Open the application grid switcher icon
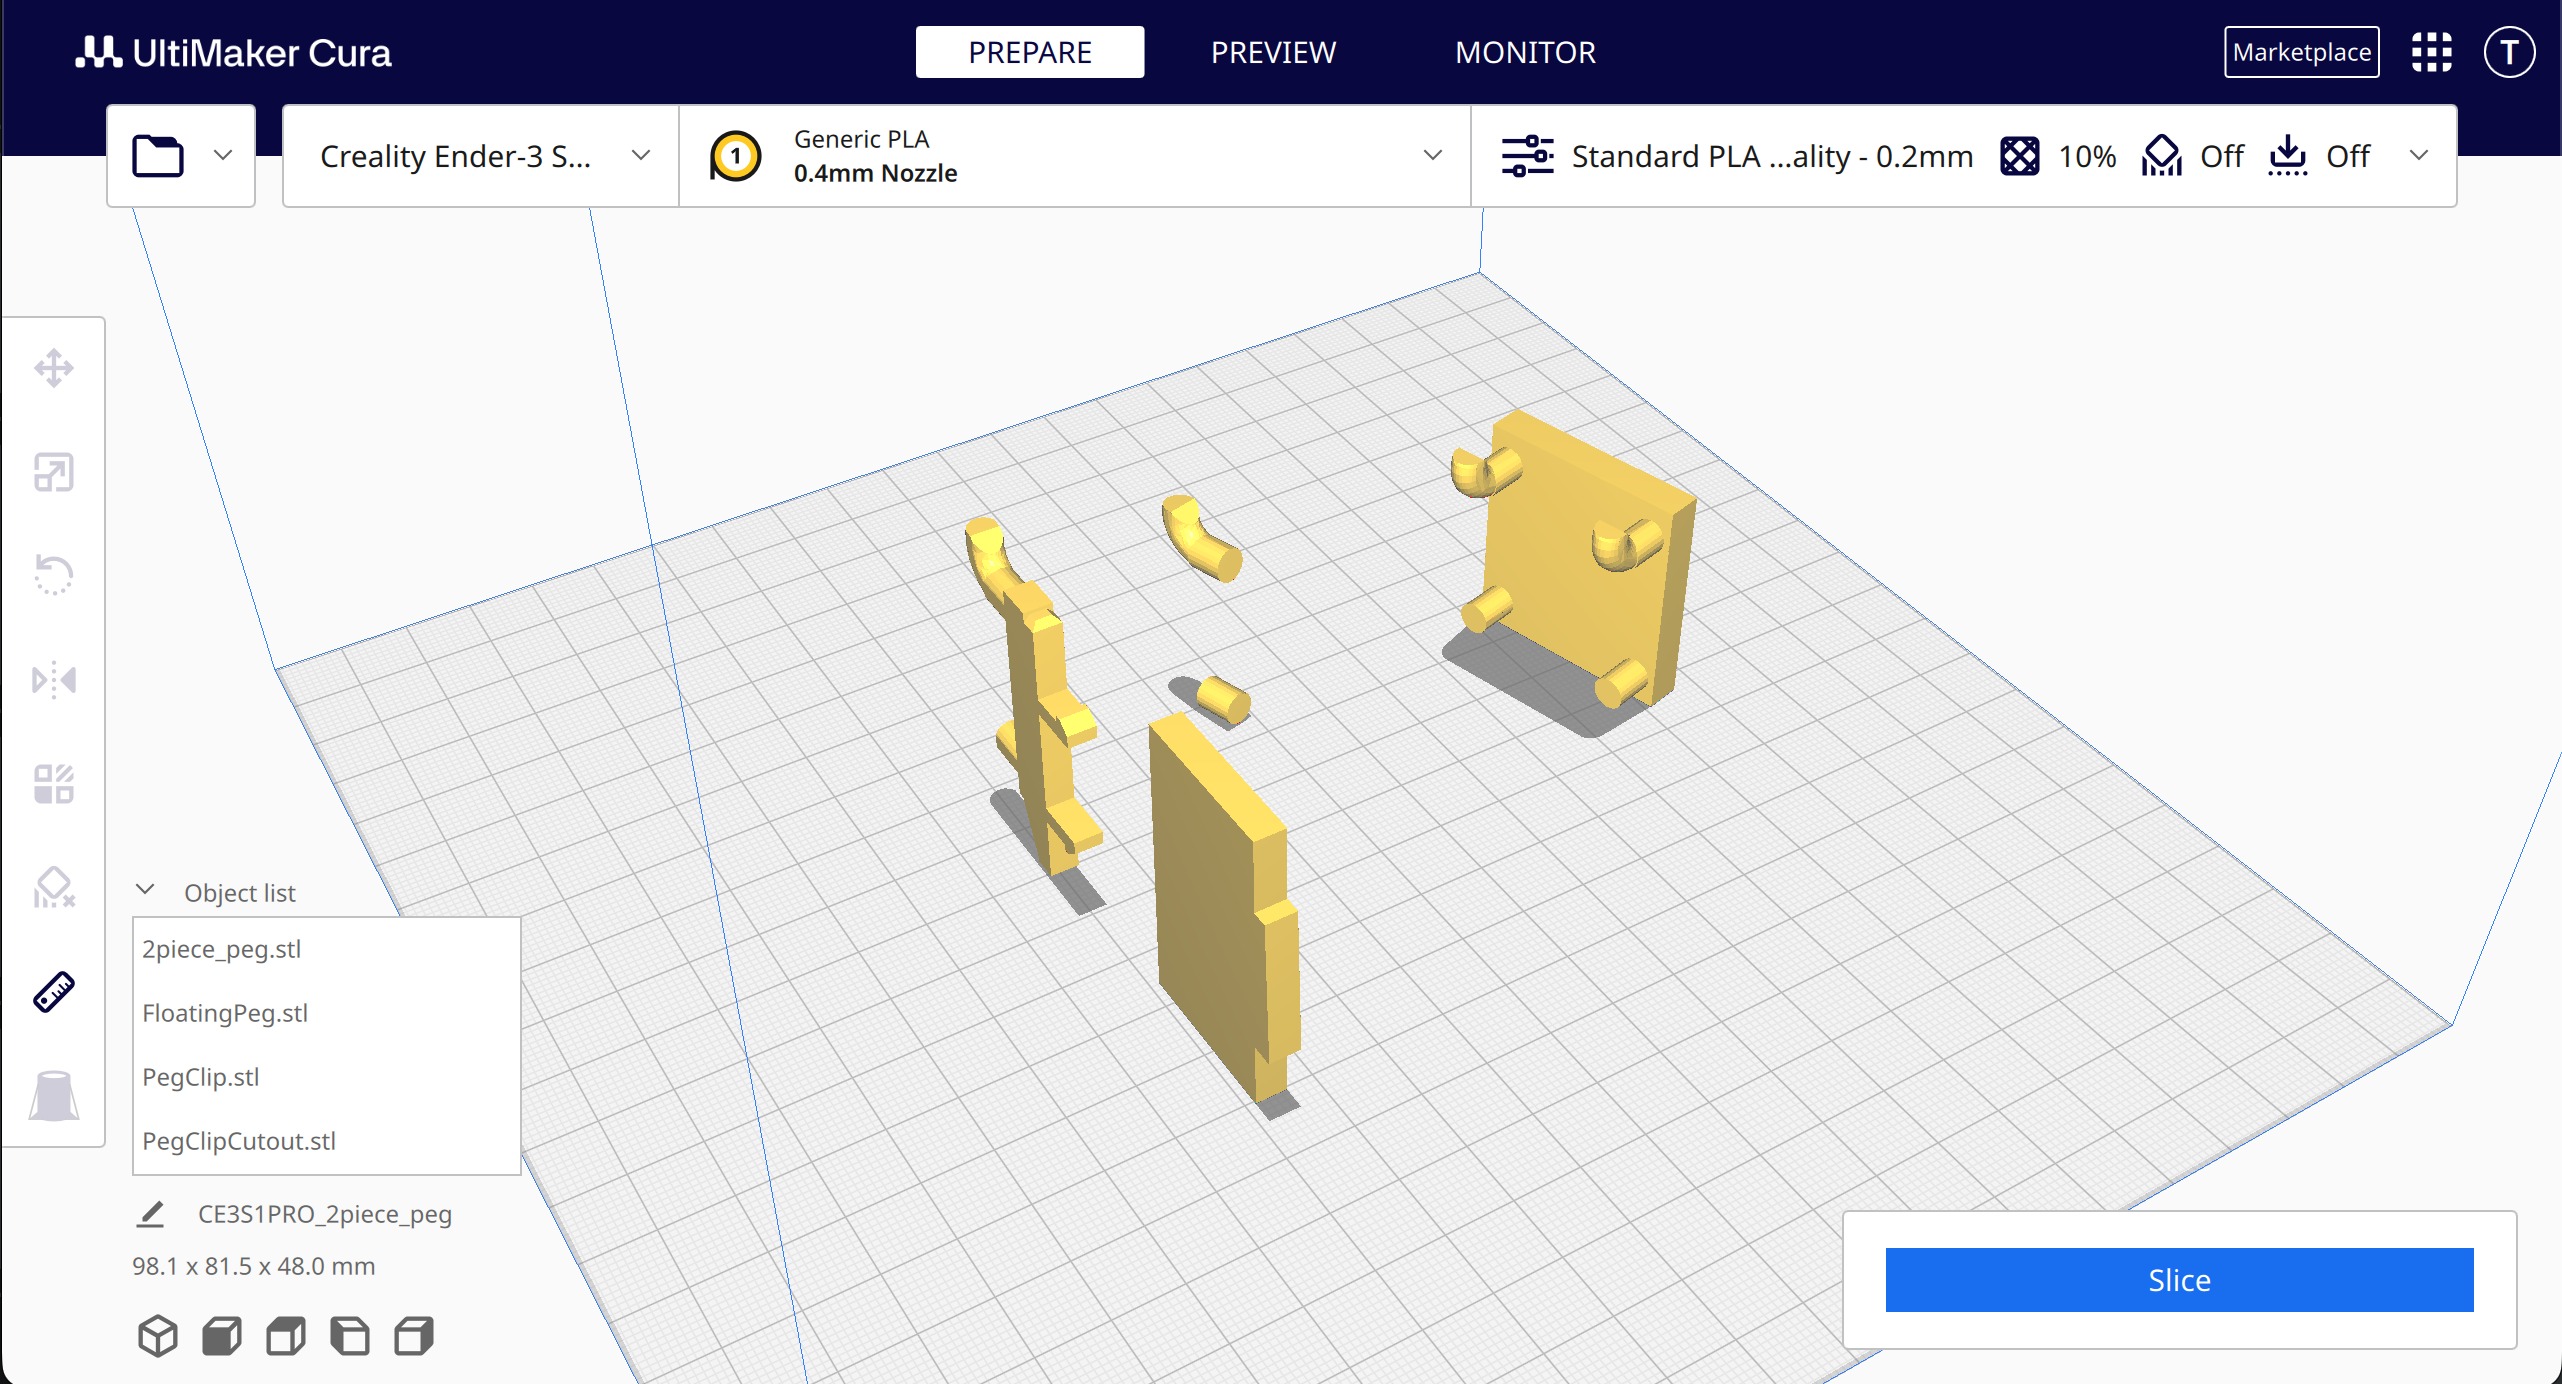The height and width of the screenshot is (1384, 2562). [x=2431, y=52]
